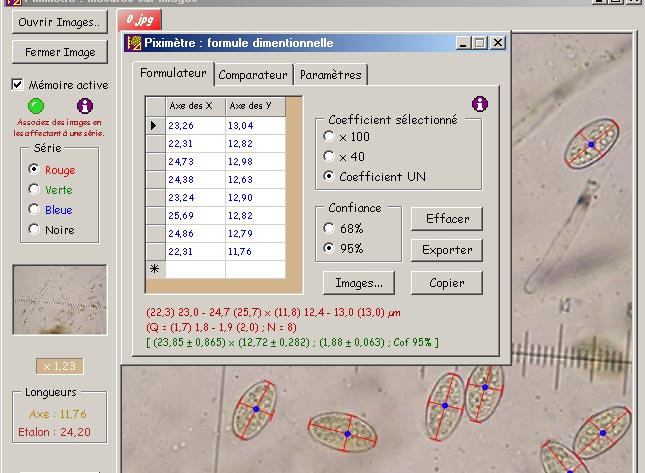
Task: Click the Axe des Y column header
Action: click(255, 106)
